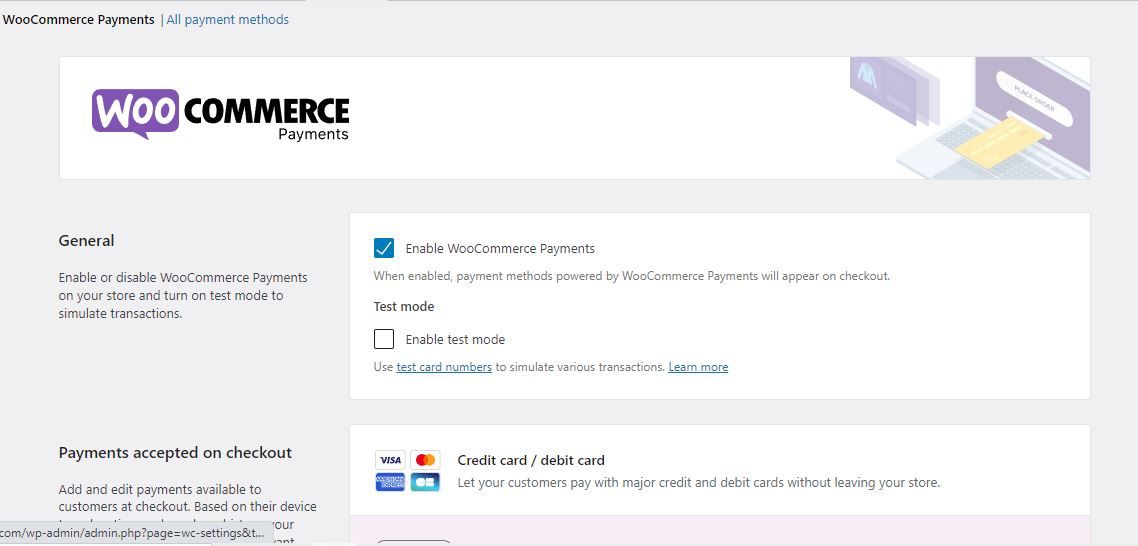
Task: Click the WooCommerce Payments breadcrumb text
Action: coord(78,20)
